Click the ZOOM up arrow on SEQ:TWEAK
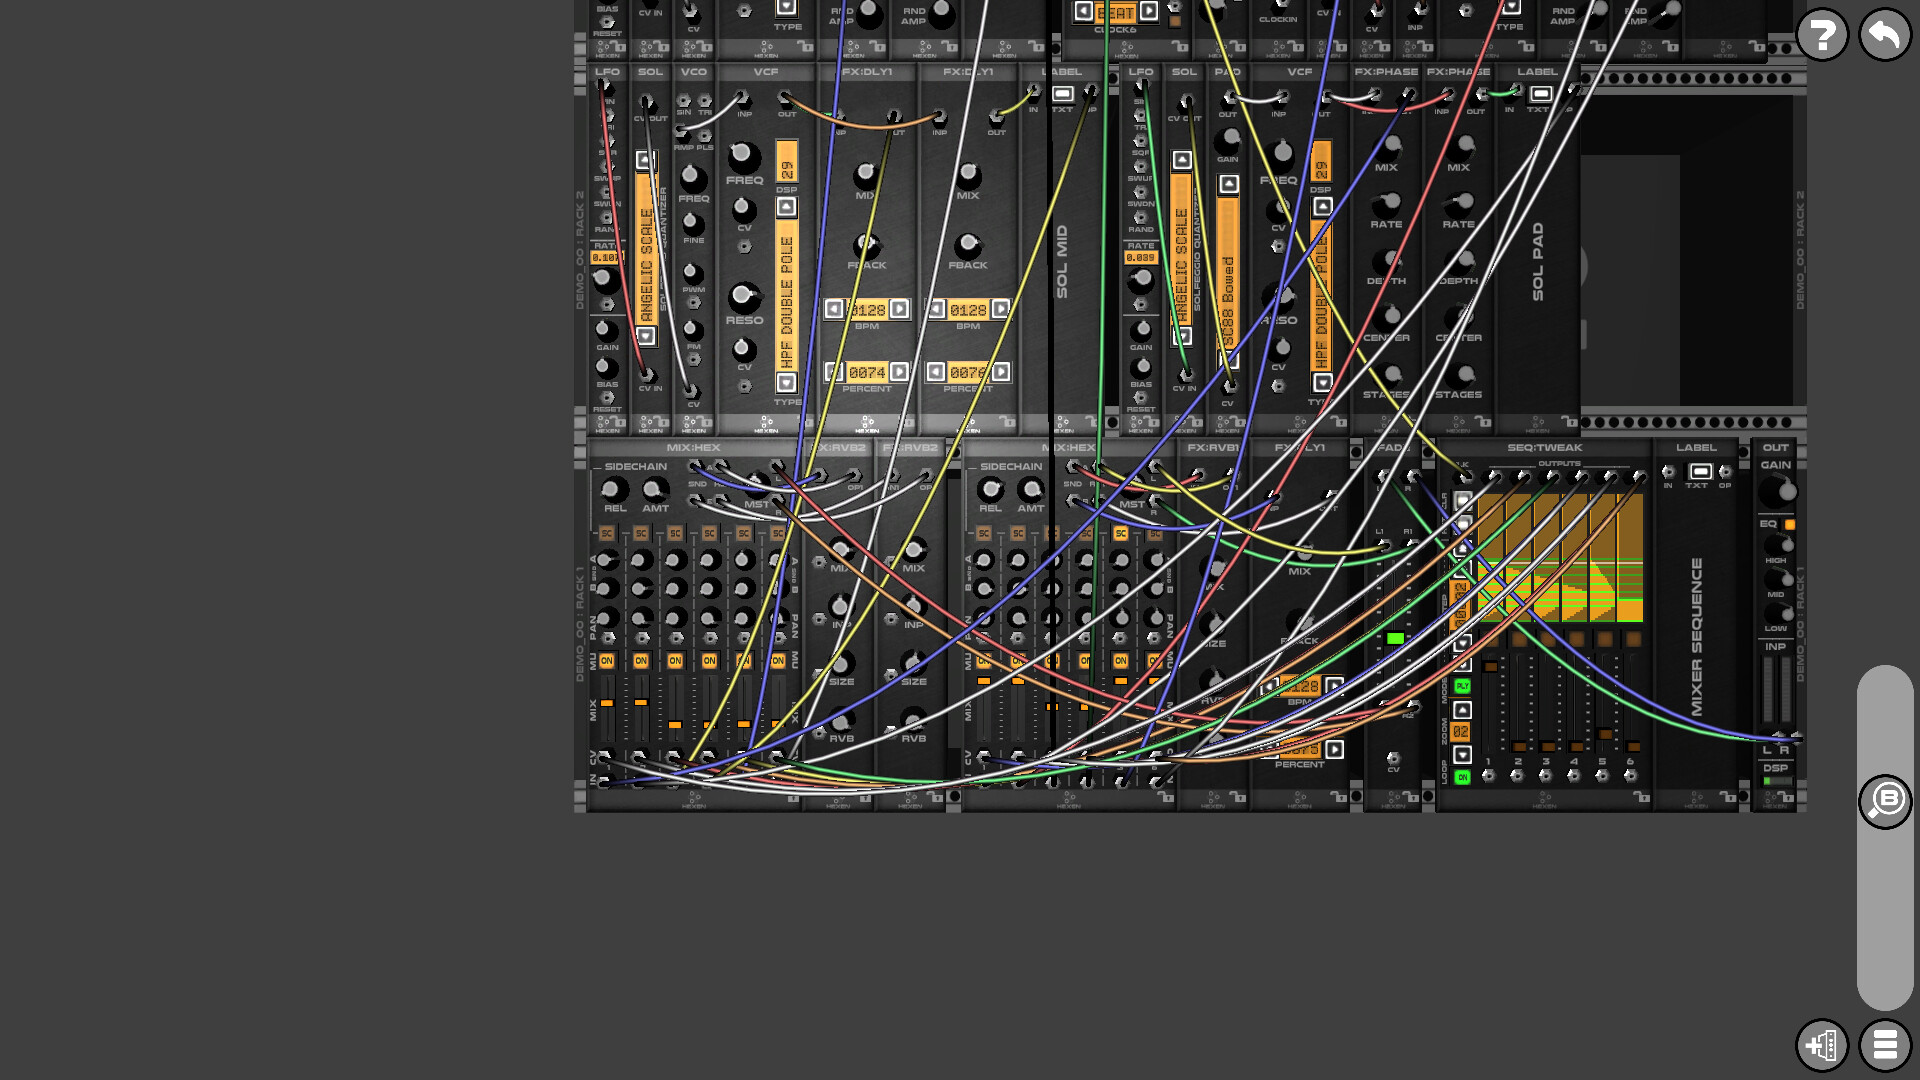 [1462, 708]
